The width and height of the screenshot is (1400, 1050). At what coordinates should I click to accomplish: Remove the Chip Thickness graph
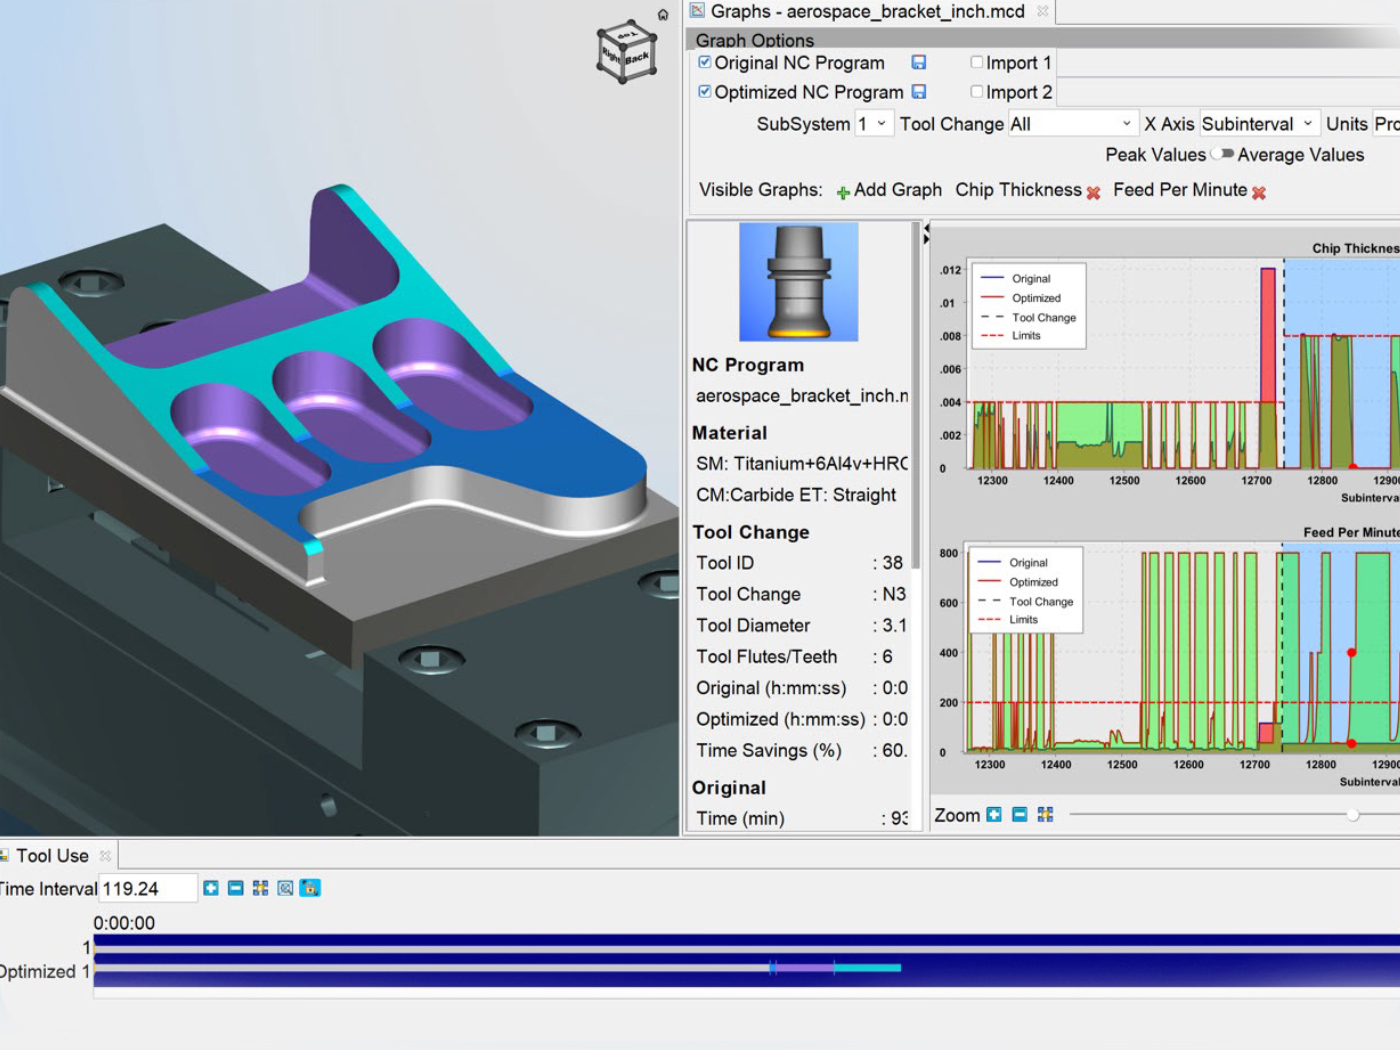1093,192
